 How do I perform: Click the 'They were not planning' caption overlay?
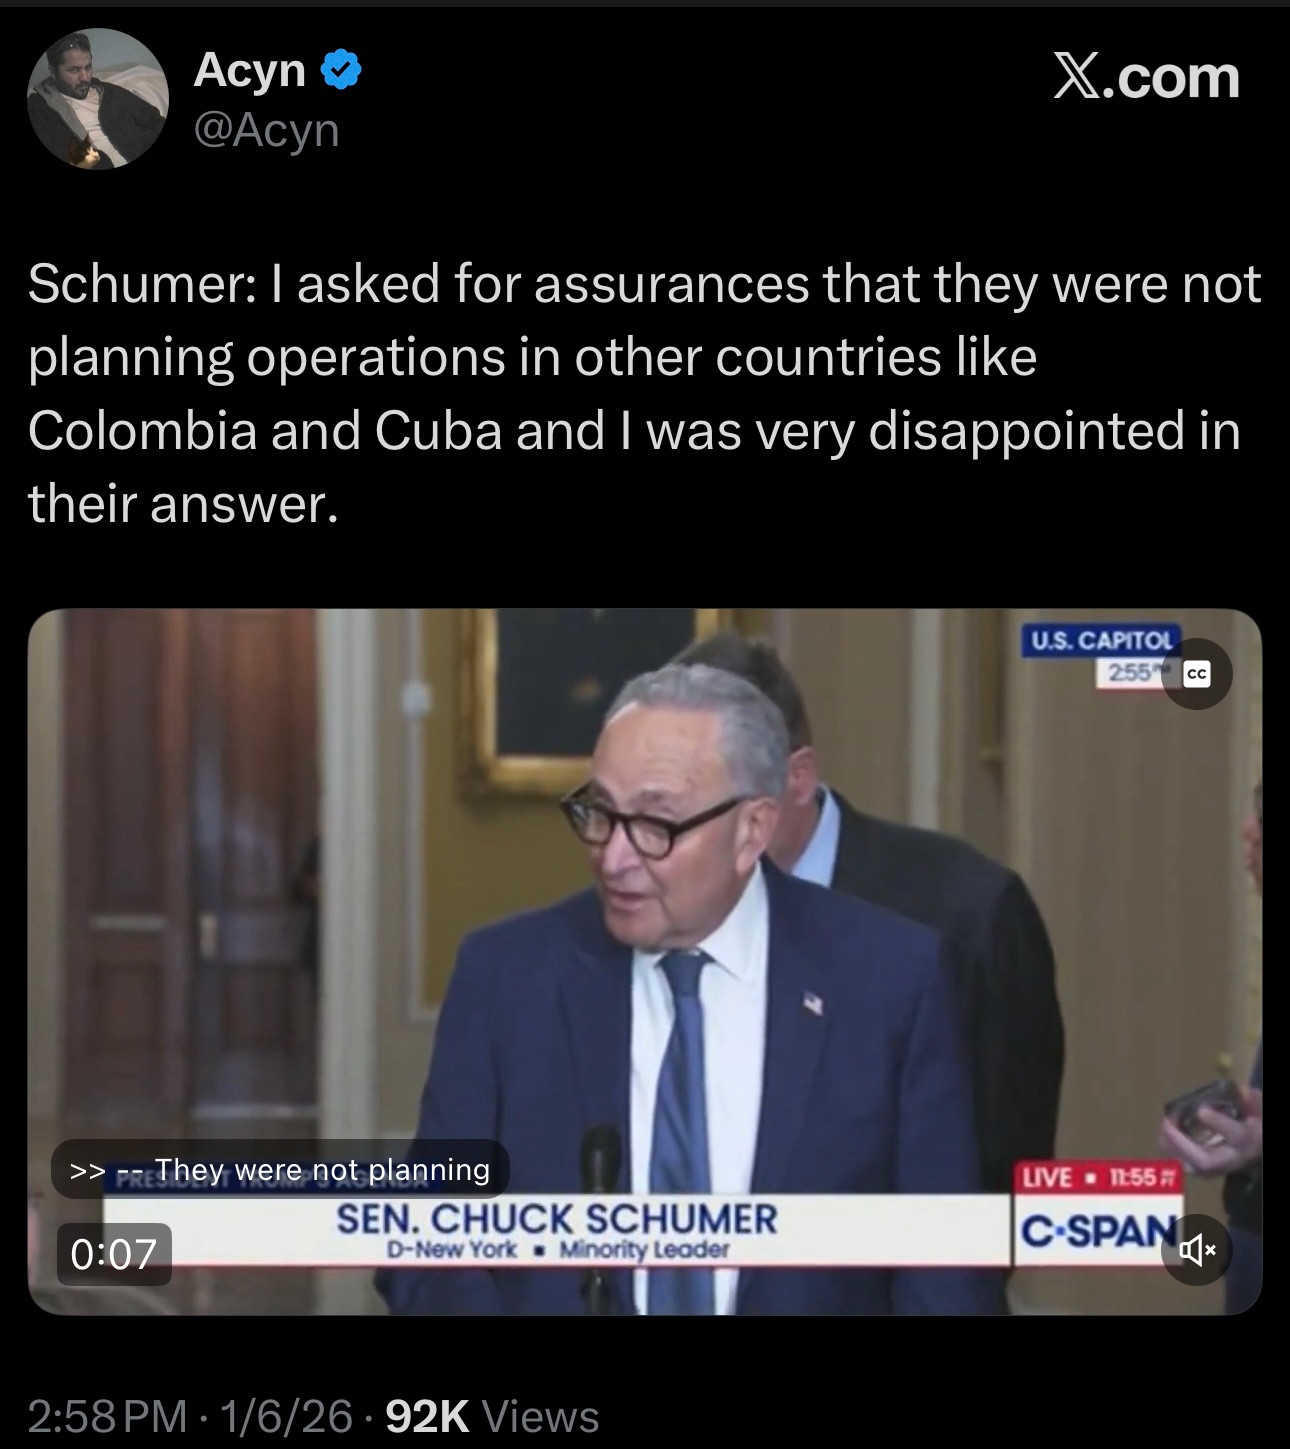point(280,1169)
